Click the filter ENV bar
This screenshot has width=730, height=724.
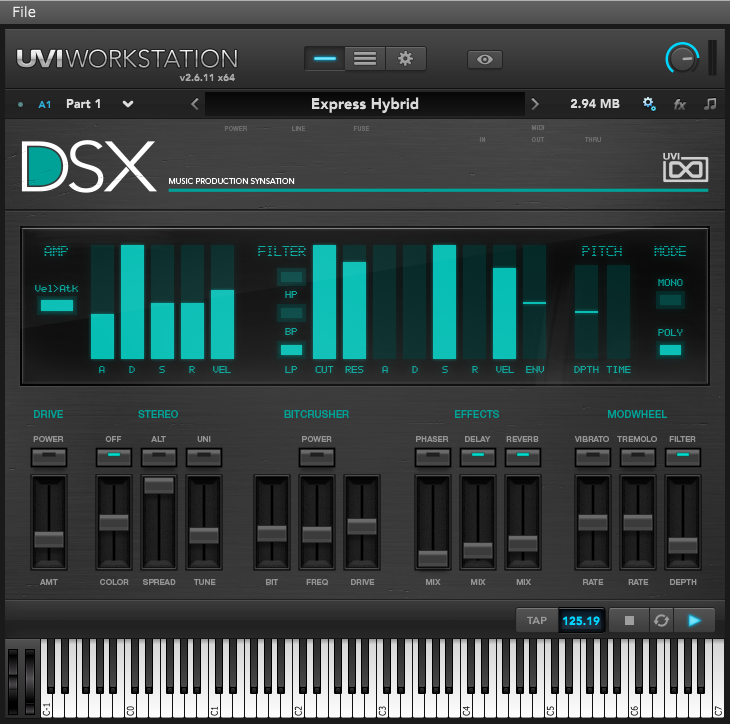pos(534,302)
